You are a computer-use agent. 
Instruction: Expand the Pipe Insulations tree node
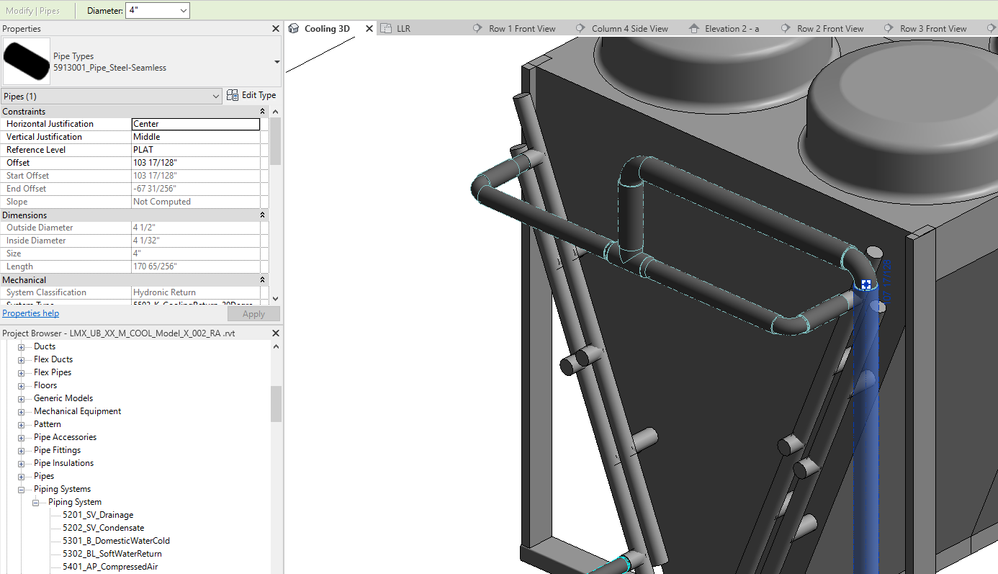click(21, 463)
